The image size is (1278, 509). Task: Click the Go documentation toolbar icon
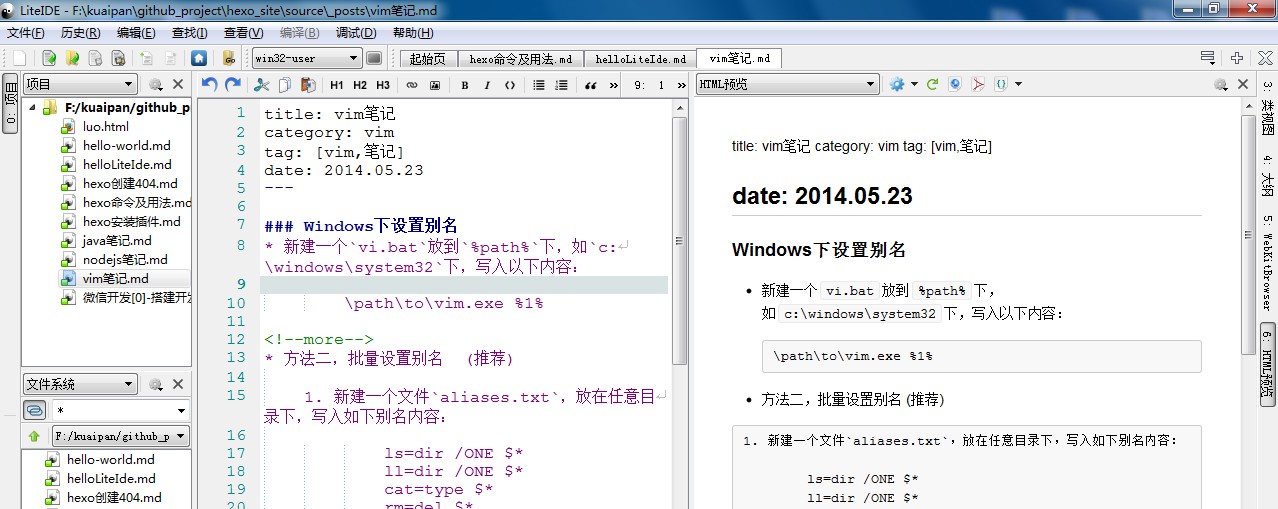click(229, 58)
